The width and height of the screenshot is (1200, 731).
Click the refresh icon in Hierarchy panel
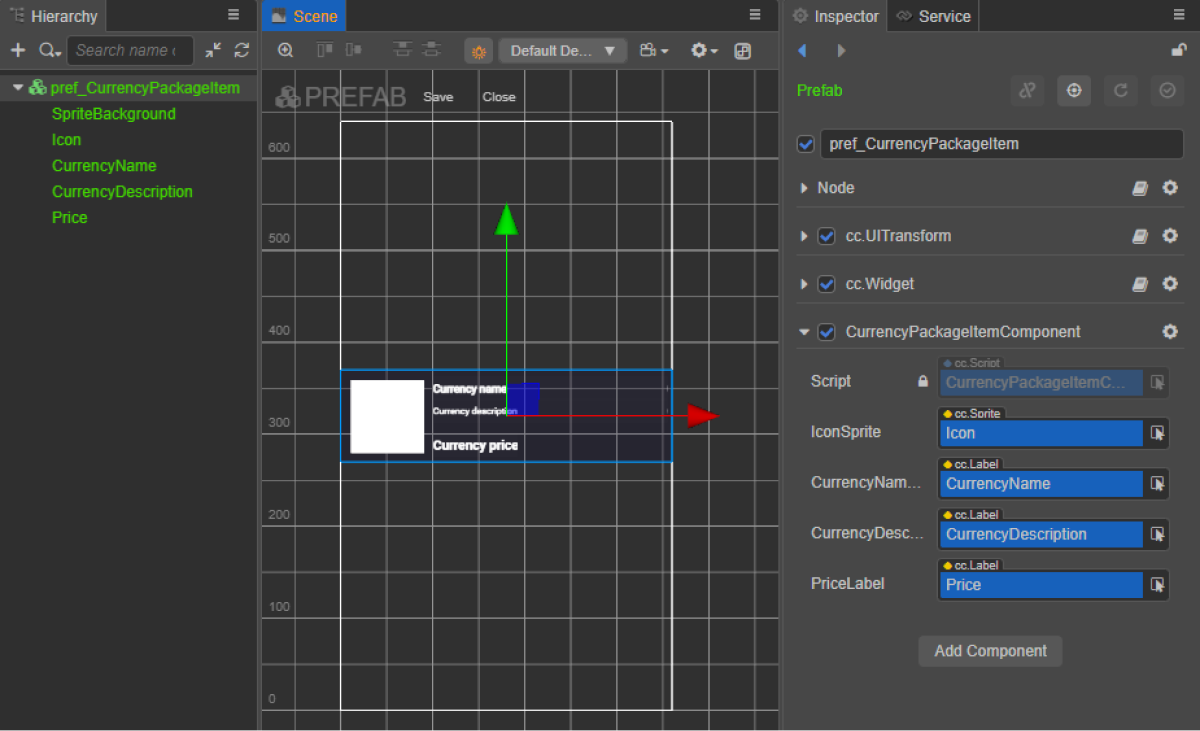(x=242, y=50)
